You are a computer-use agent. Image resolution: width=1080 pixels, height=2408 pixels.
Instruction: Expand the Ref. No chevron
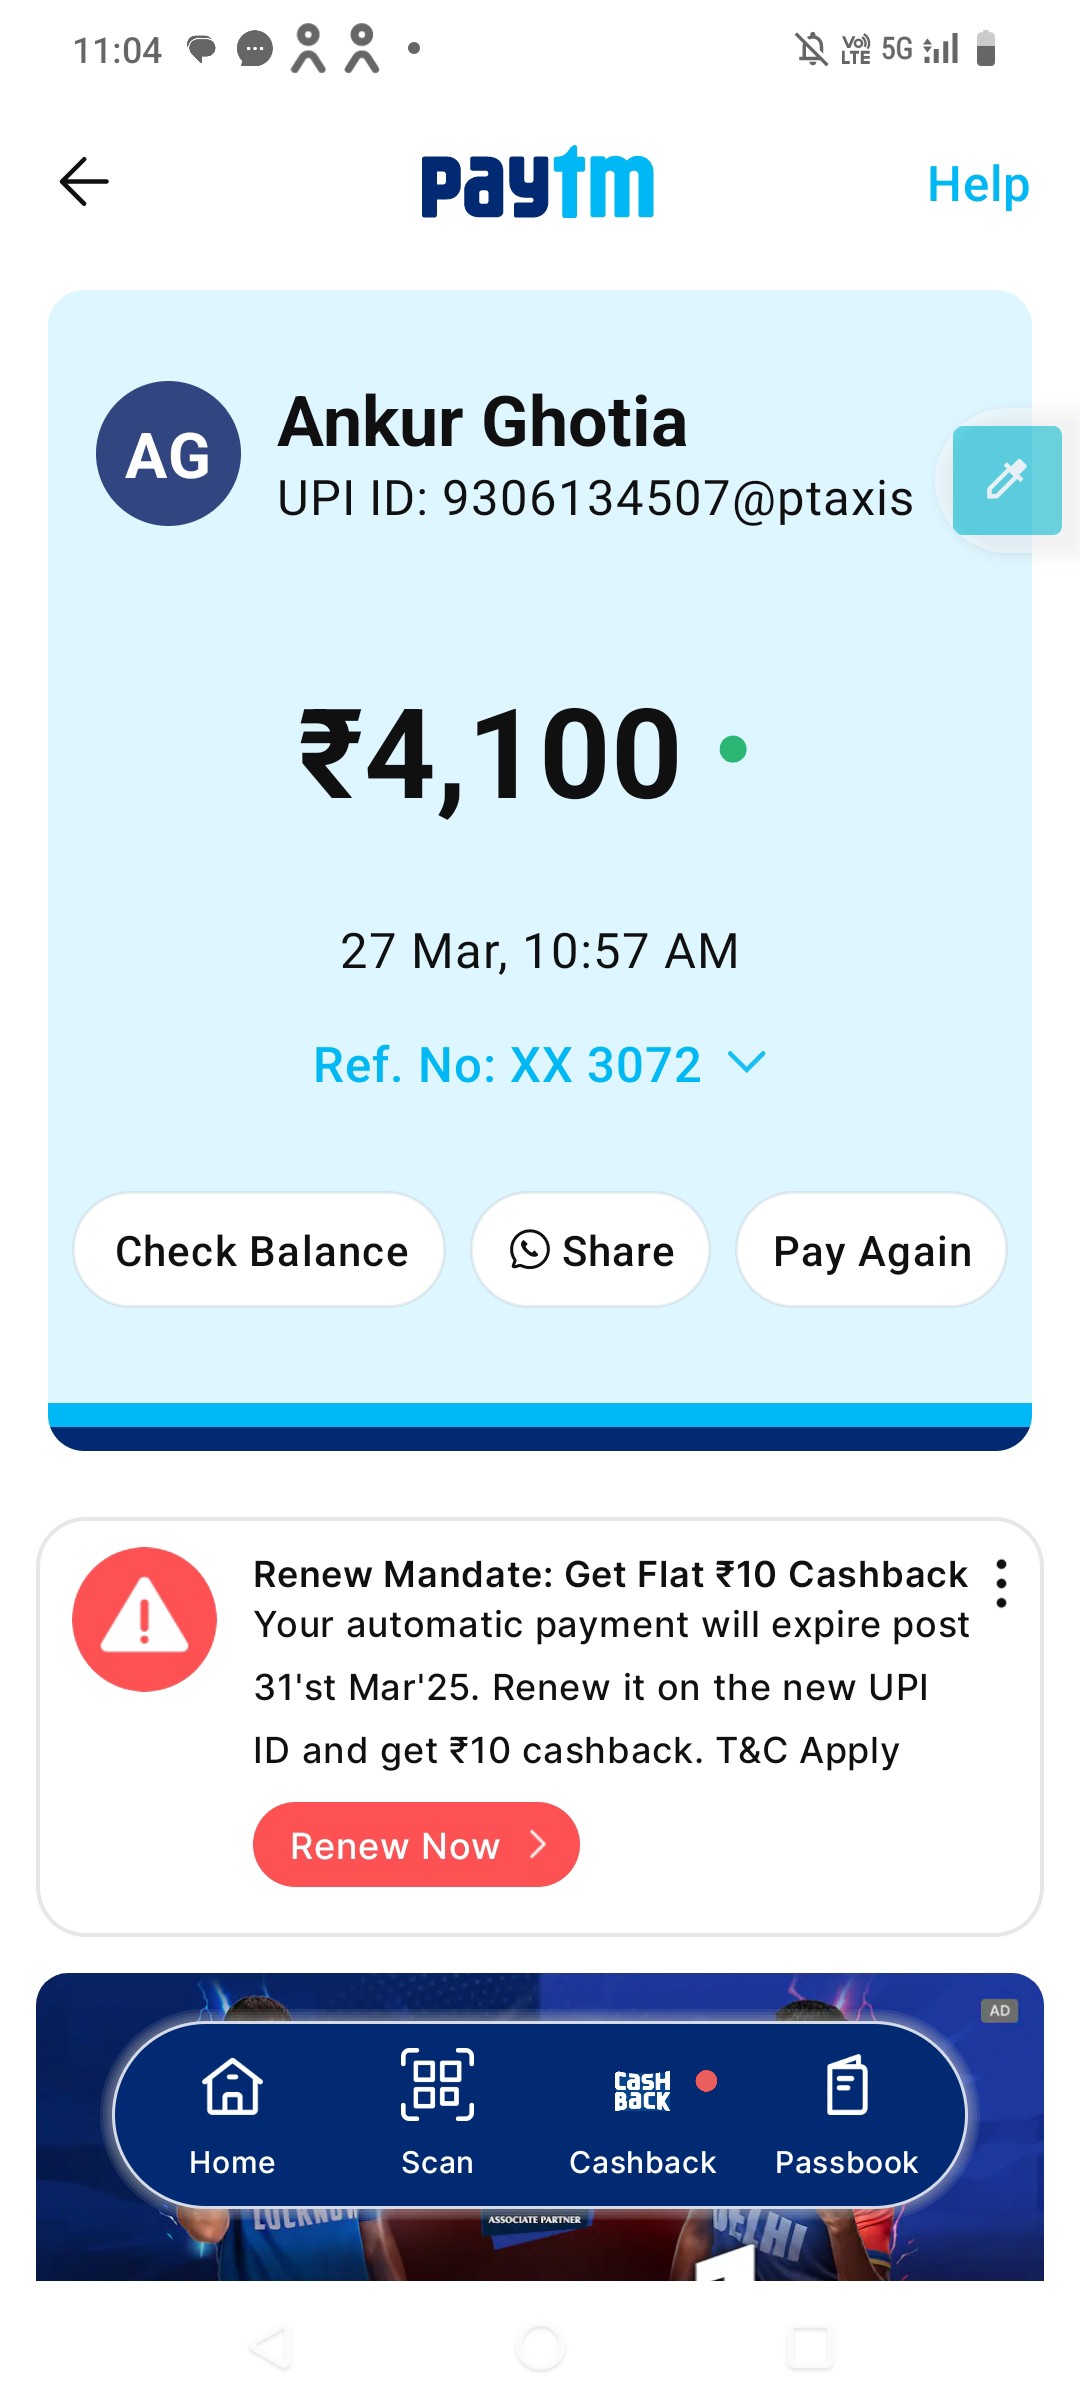point(747,1062)
